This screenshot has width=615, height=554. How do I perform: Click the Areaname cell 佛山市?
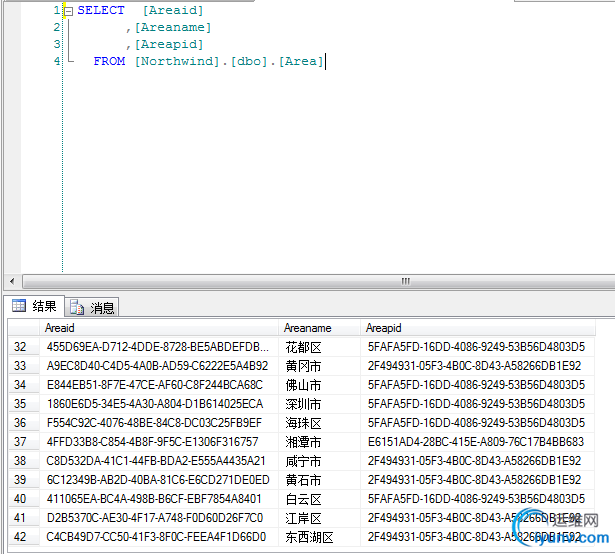point(319,385)
